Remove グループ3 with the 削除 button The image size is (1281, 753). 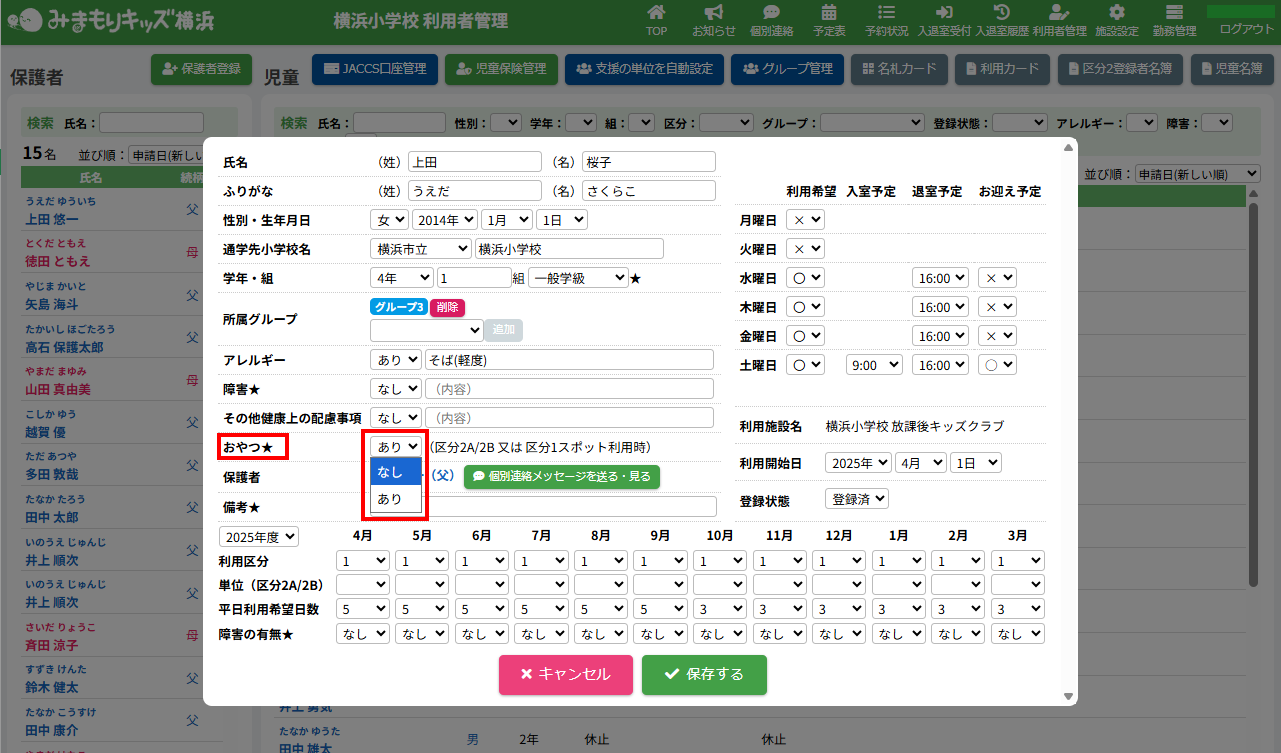tap(447, 307)
